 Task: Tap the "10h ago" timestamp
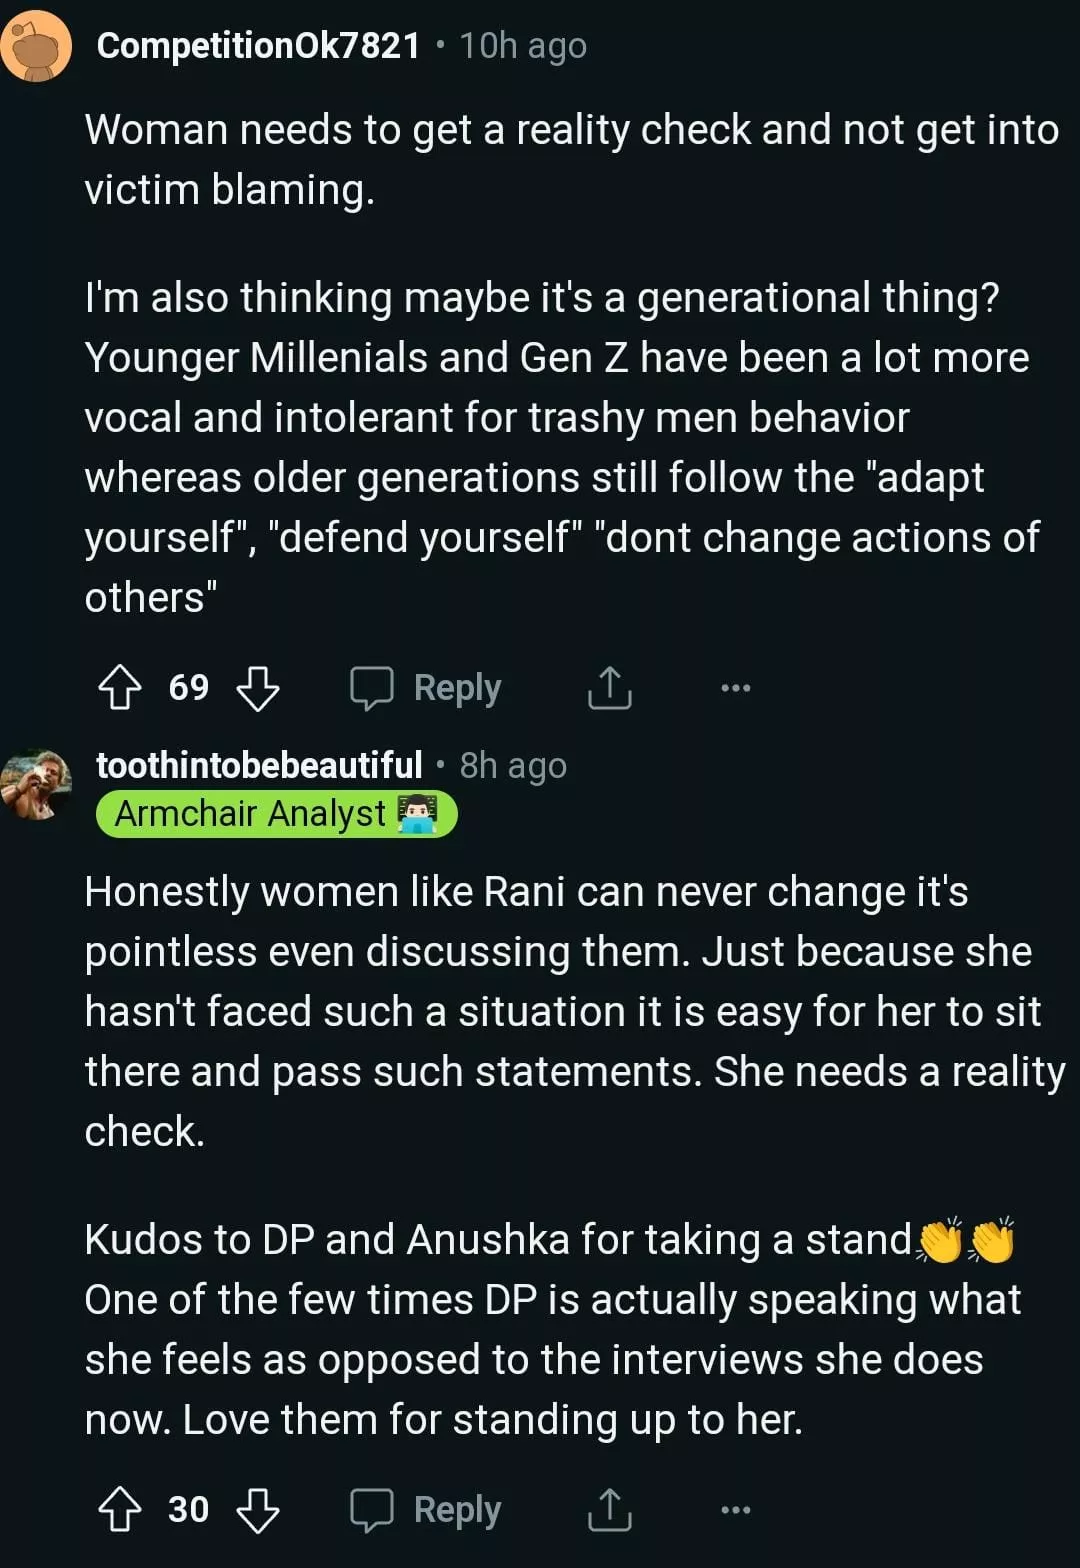(523, 45)
